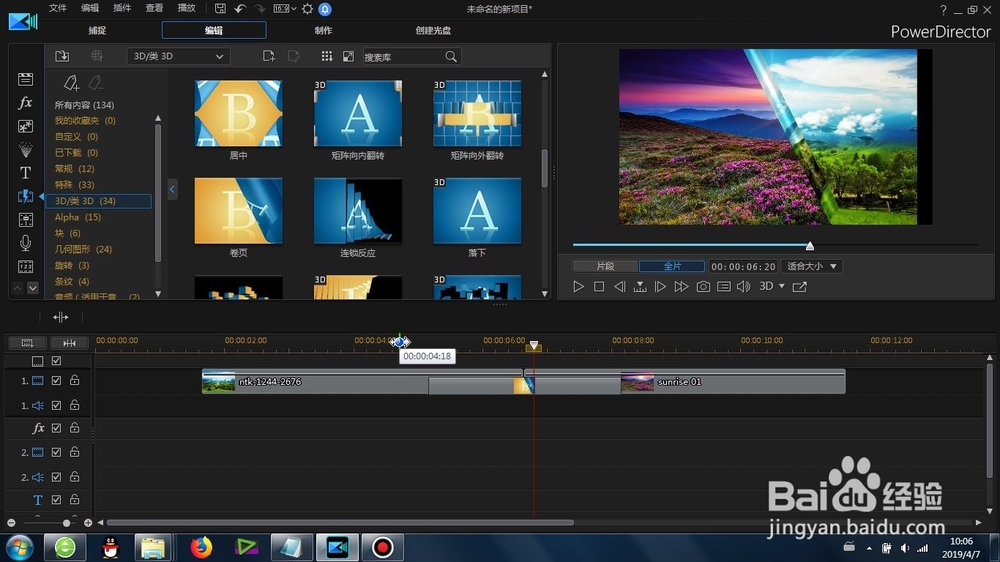Screen dimensions: 1000x562
Task: Open the 编辑 menu in menu bar
Action: pyautogui.click(x=90, y=8)
